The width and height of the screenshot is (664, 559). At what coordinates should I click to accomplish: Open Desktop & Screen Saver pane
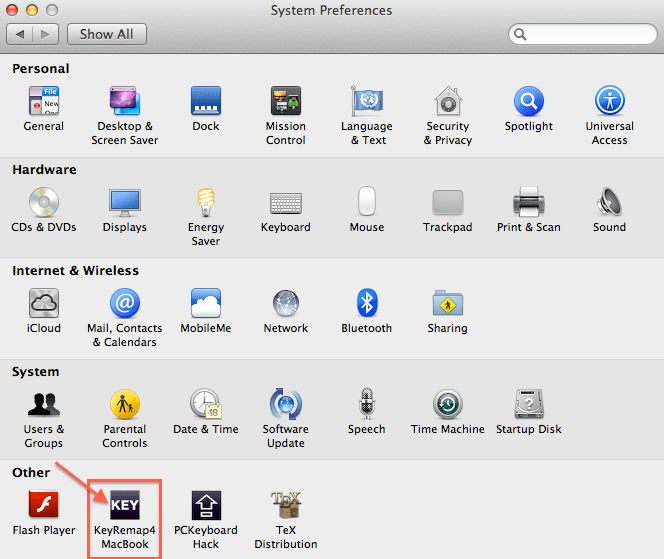[124, 102]
